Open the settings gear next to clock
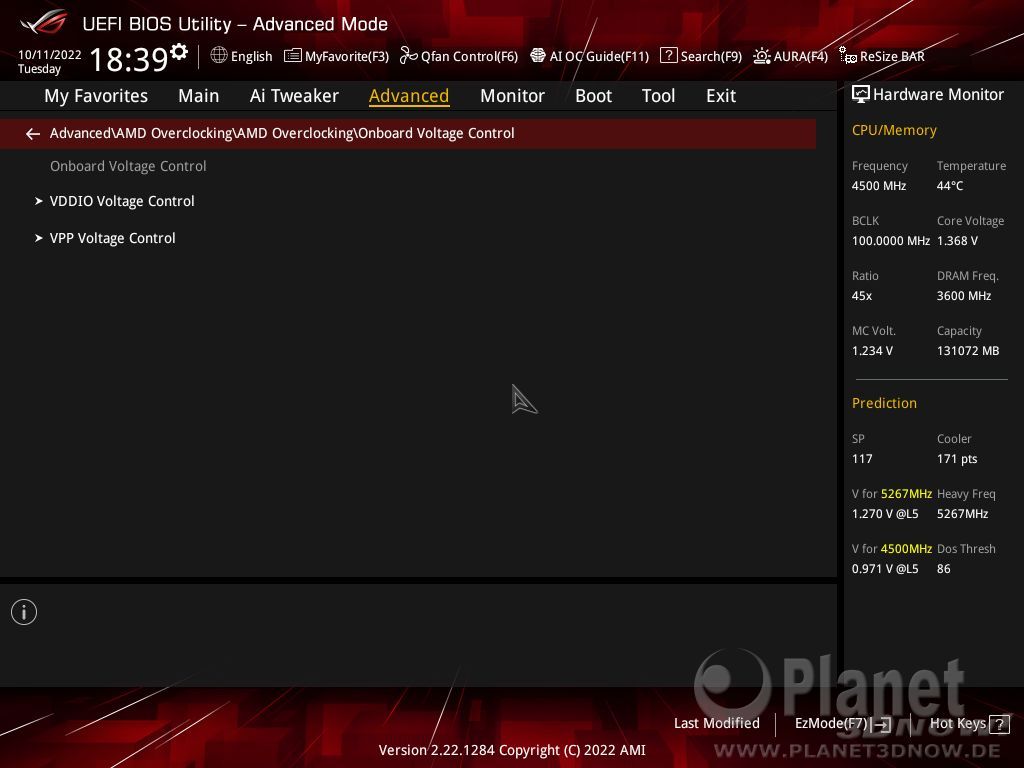The image size is (1024, 768). coord(179,51)
